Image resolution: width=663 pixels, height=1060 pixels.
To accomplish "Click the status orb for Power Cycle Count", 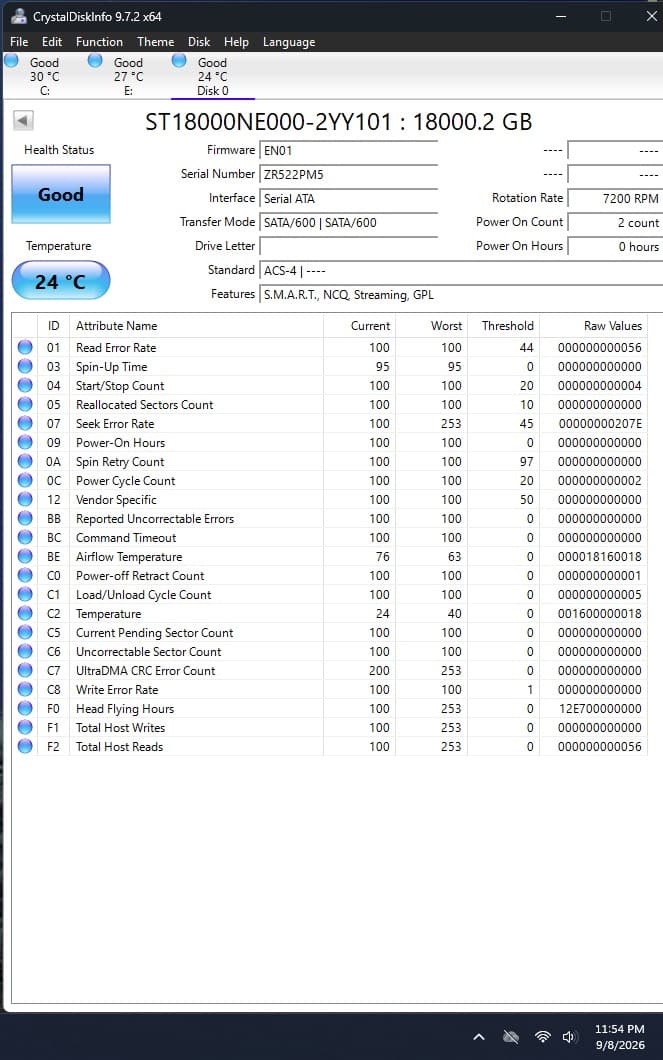I will click(x=25, y=480).
